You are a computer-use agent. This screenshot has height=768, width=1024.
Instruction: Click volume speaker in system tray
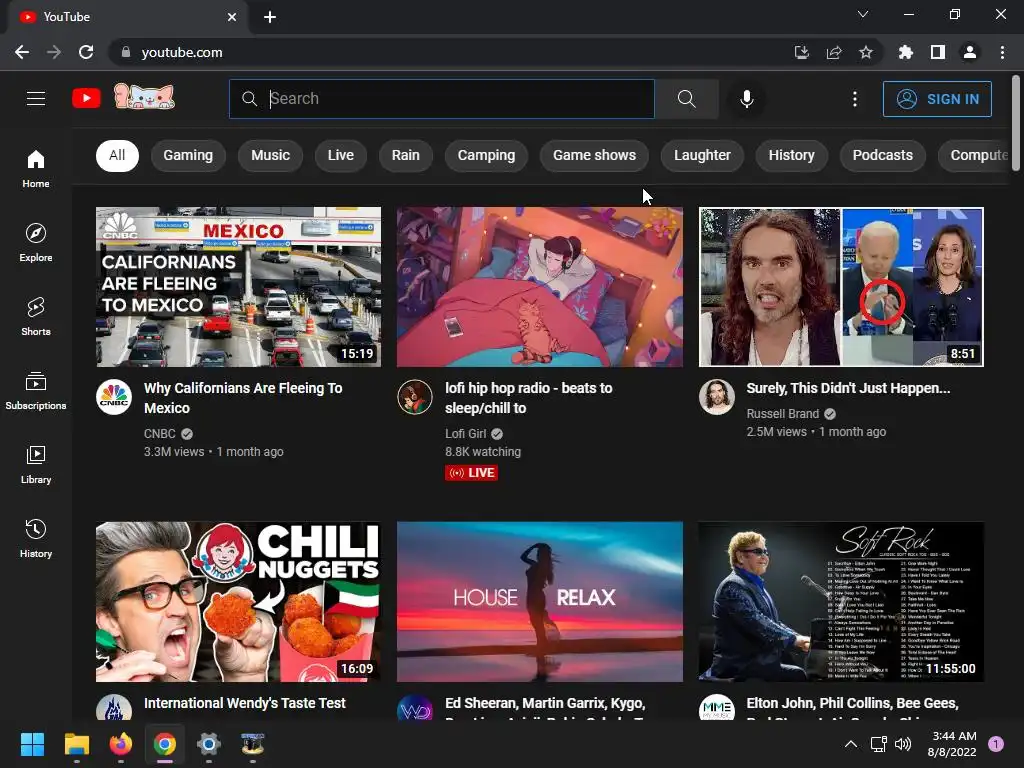pyautogui.click(x=903, y=744)
